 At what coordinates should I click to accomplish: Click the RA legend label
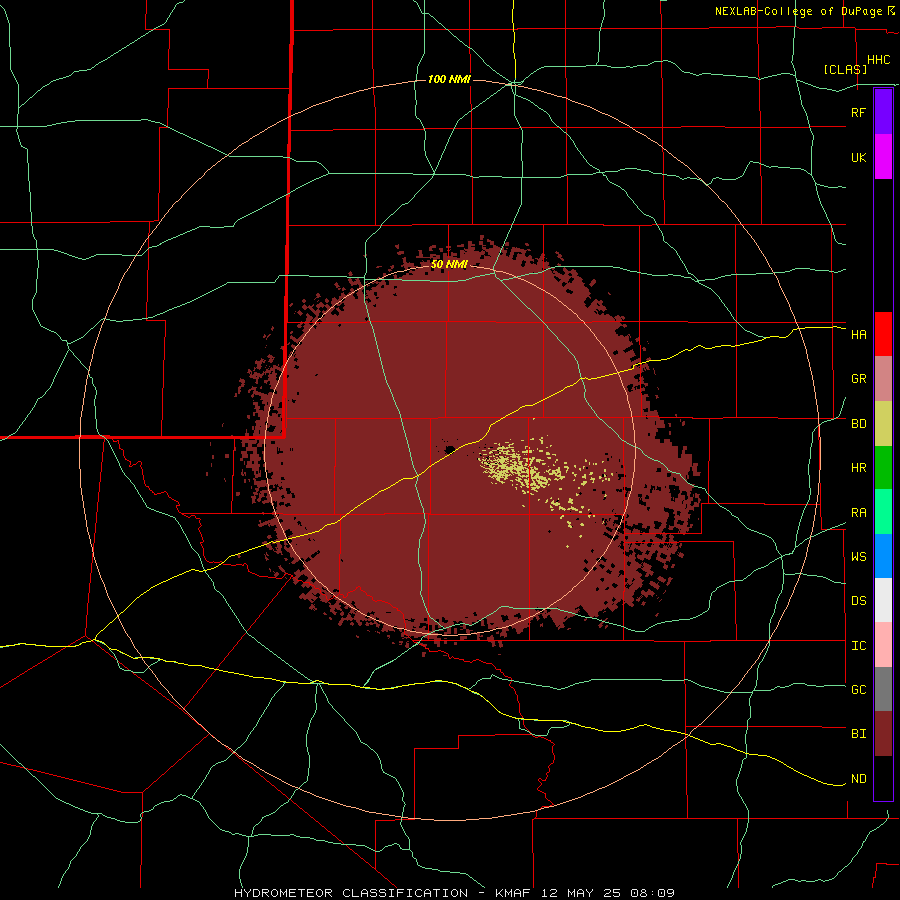[858, 513]
